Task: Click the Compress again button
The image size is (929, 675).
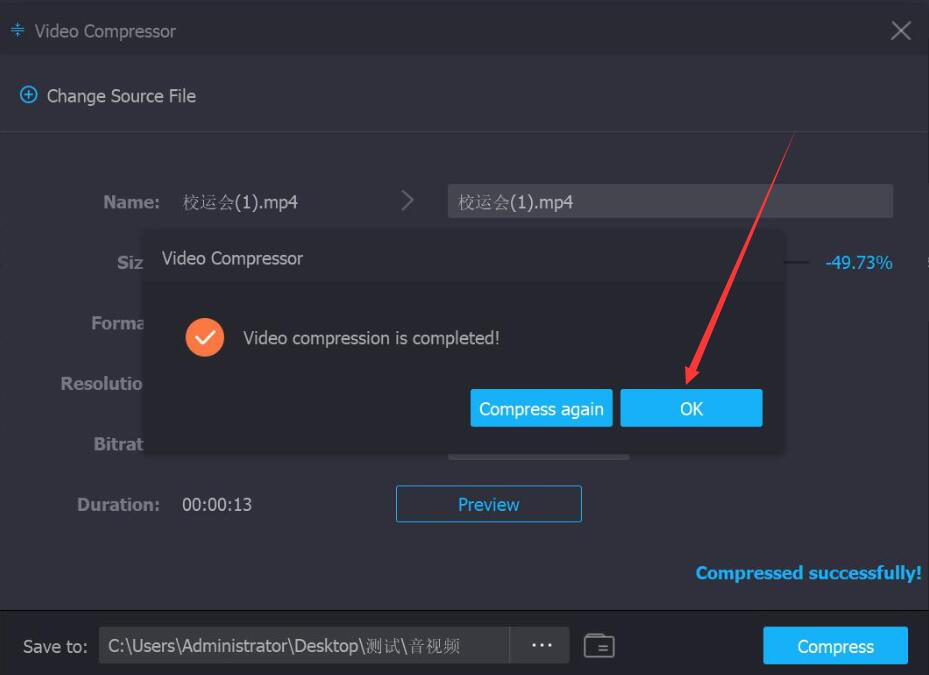Action: (x=541, y=408)
